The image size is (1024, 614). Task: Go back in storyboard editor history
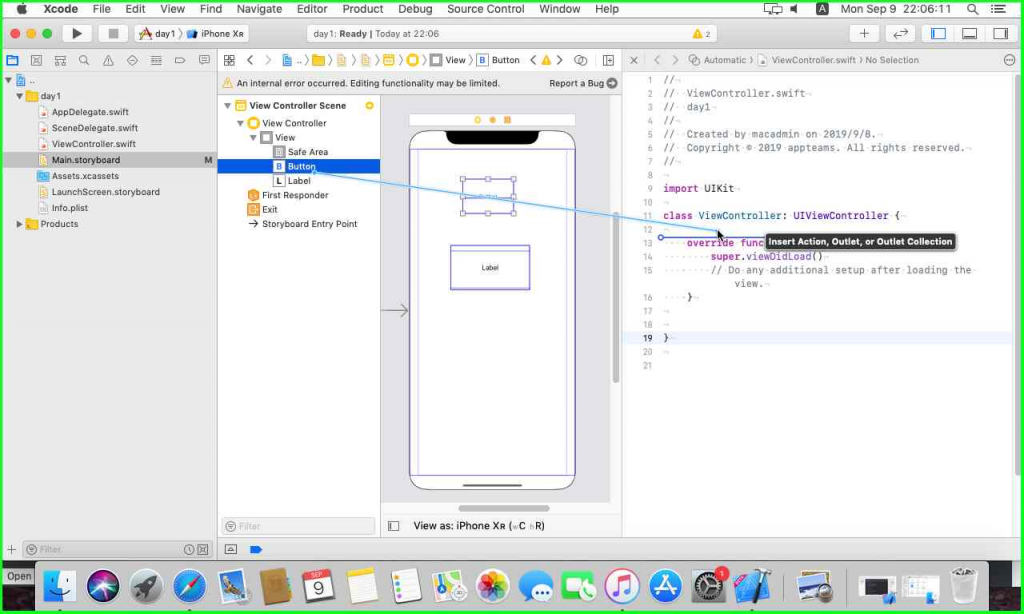click(x=250, y=60)
